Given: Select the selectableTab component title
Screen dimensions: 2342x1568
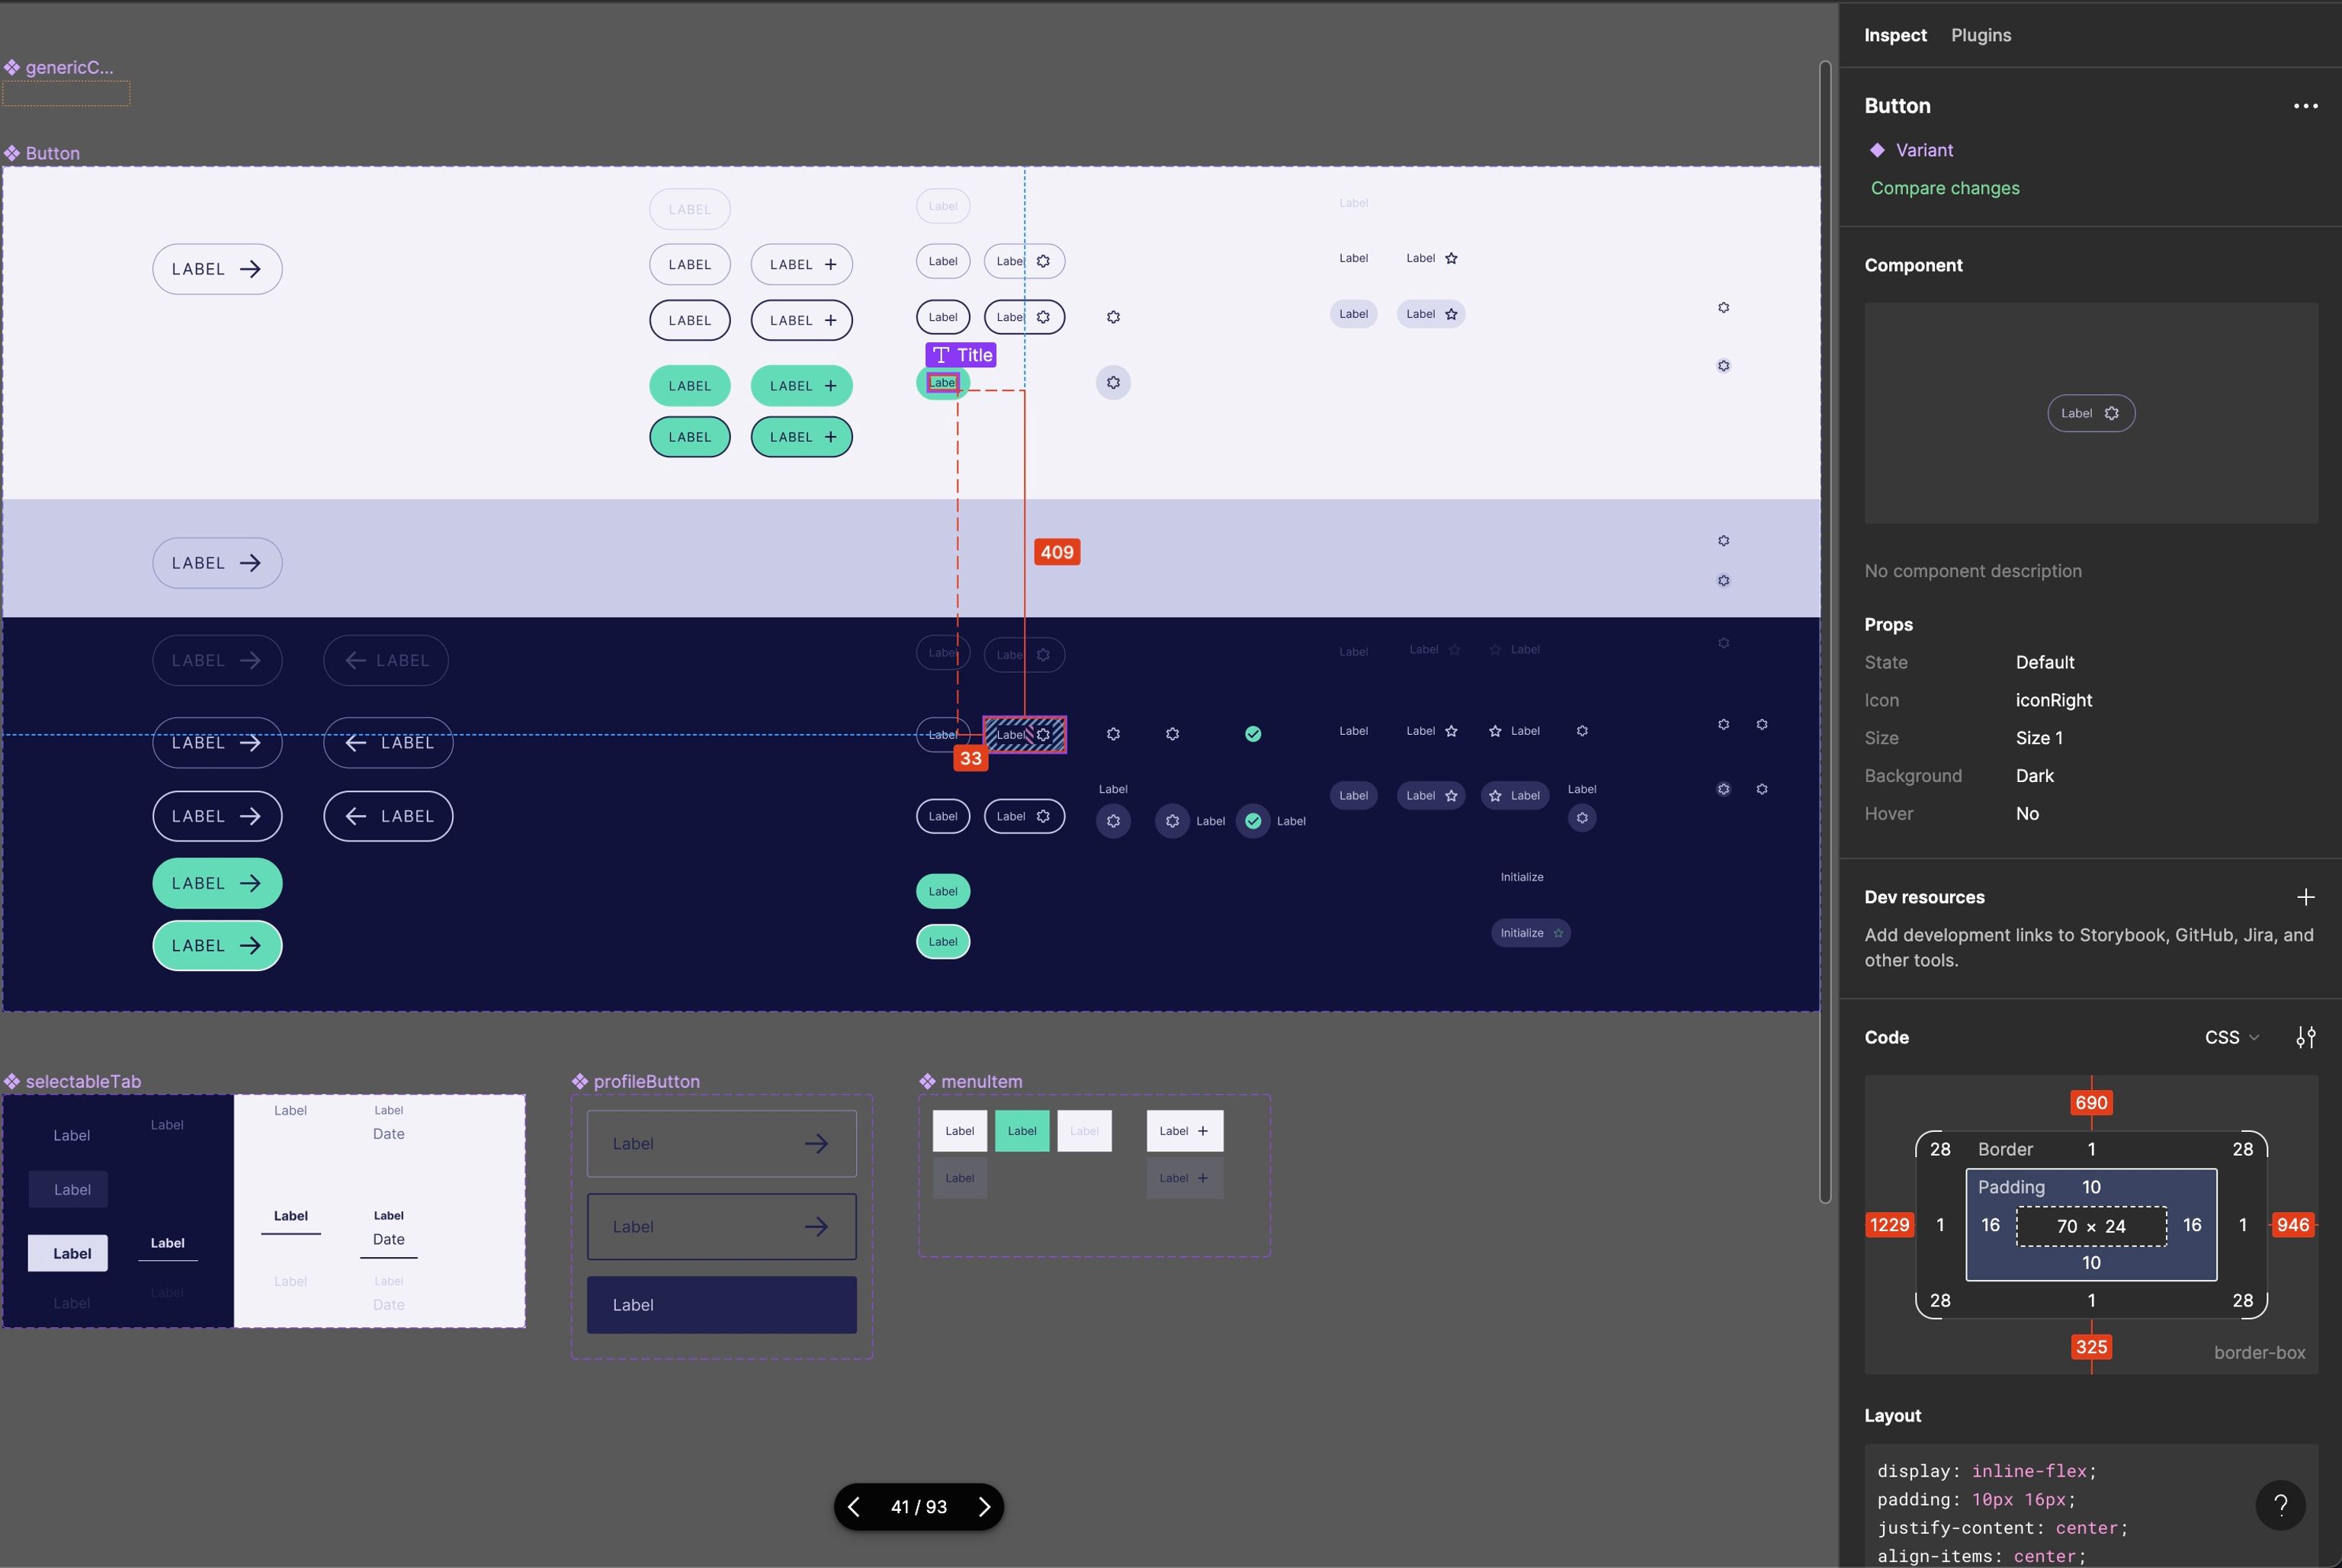Looking at the screenshot, I should pos(83,1081).
